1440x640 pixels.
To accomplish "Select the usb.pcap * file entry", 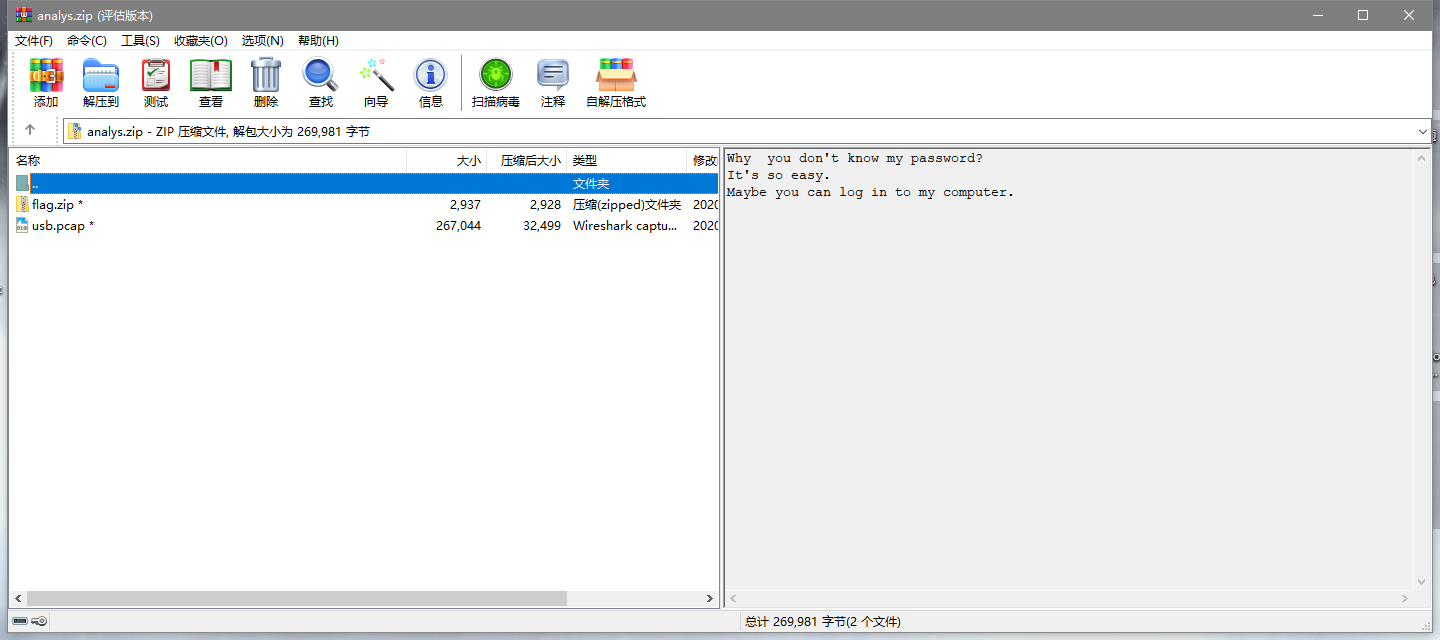I will [364, 226].
